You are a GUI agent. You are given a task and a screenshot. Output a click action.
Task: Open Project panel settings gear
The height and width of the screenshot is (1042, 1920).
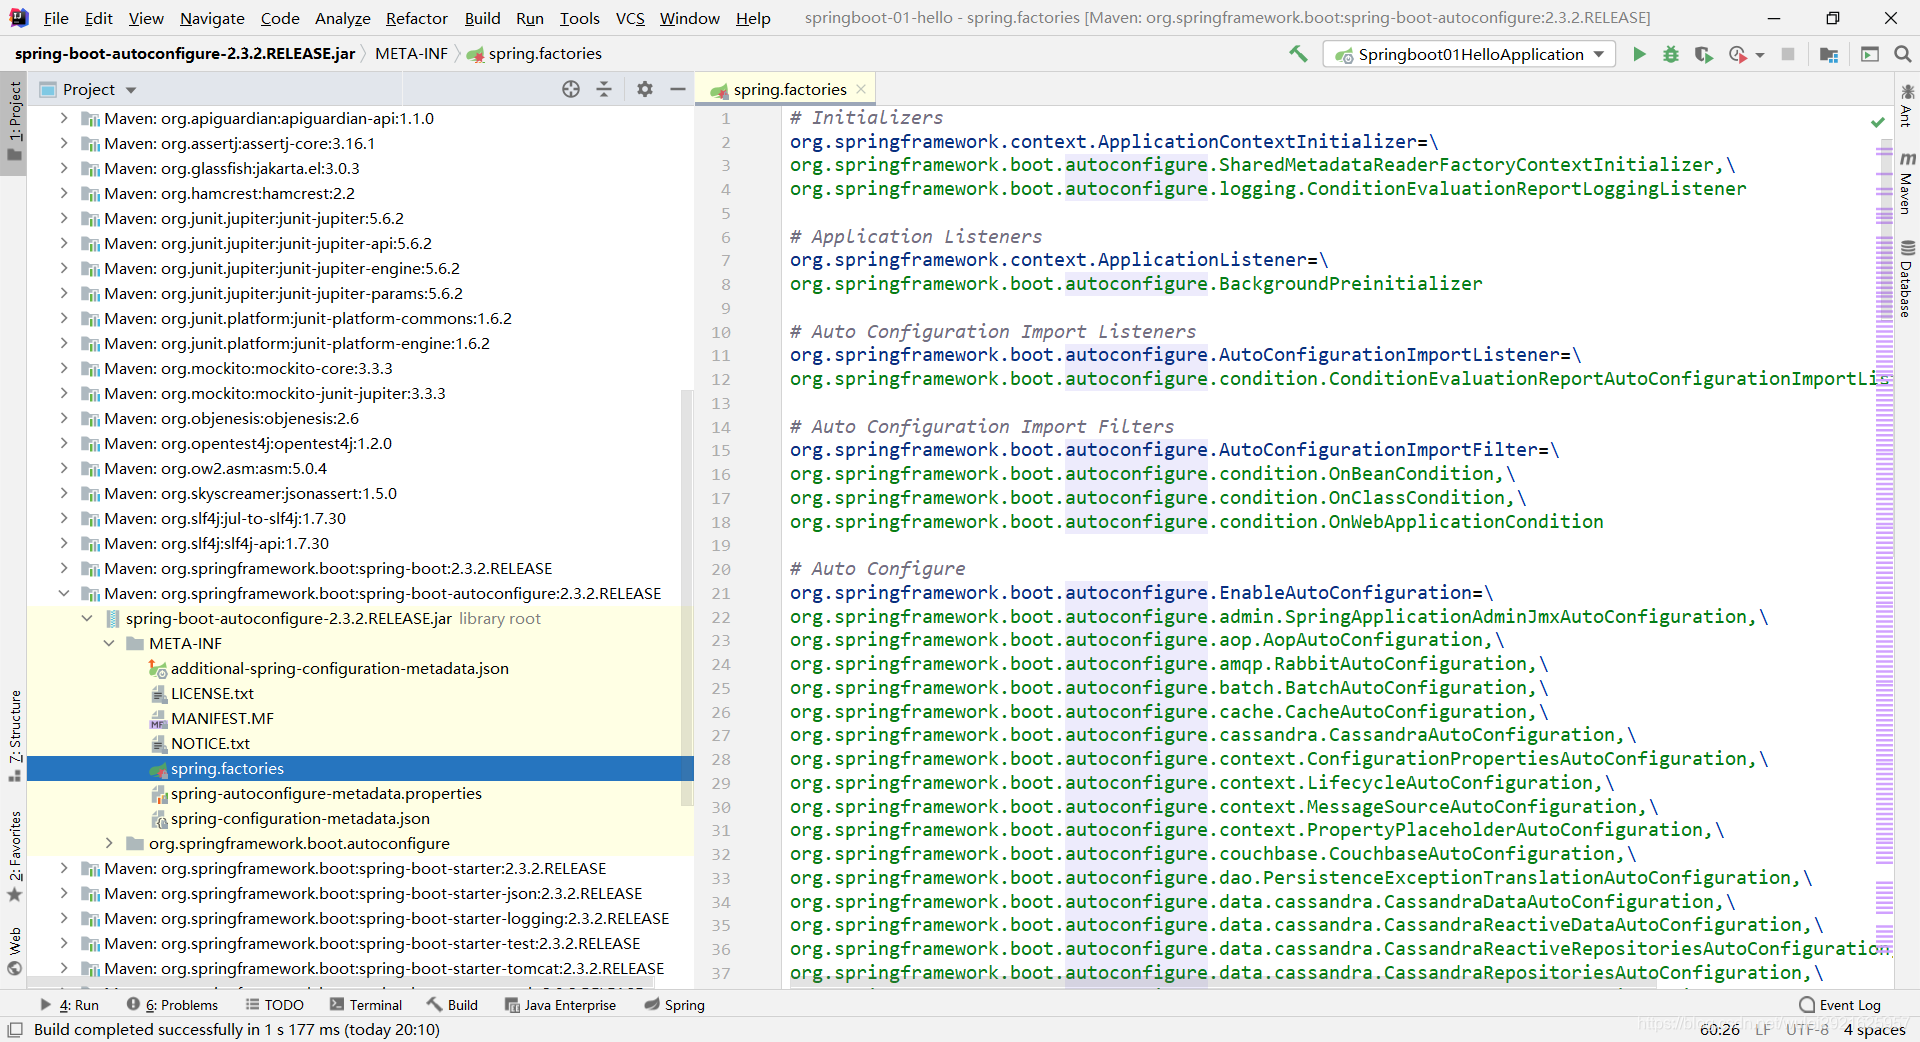[x=645, y=89]
